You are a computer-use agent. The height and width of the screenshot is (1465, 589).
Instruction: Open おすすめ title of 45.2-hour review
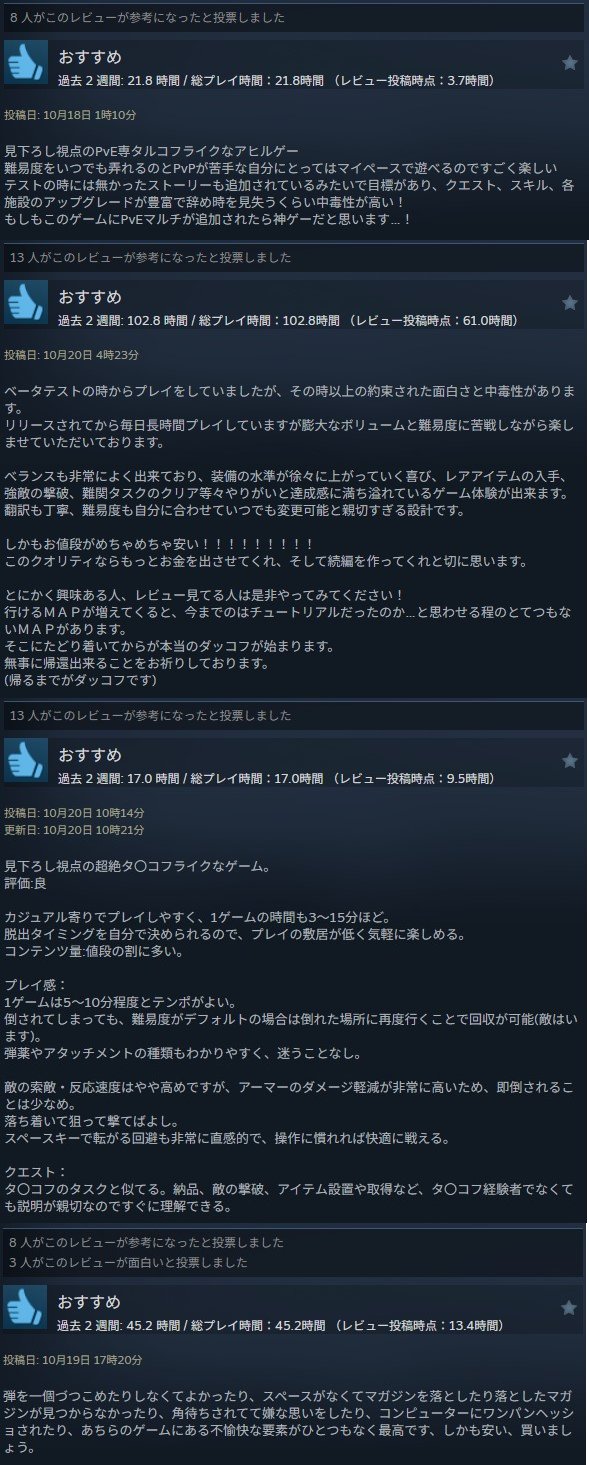click(89, 1301)
